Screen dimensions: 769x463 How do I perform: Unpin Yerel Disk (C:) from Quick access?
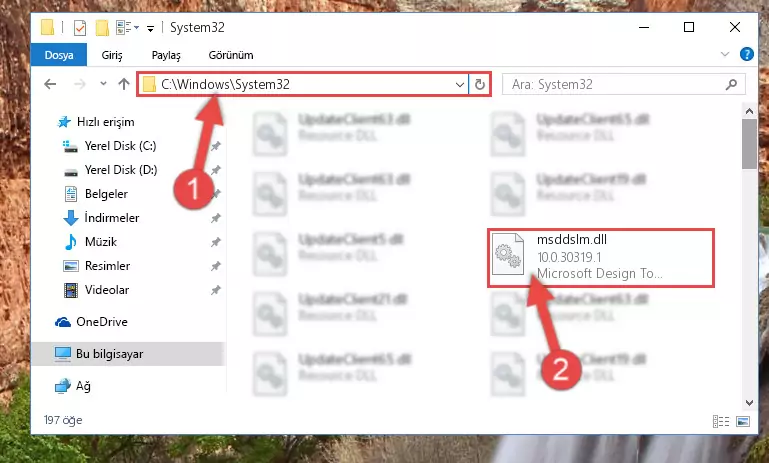215,146
